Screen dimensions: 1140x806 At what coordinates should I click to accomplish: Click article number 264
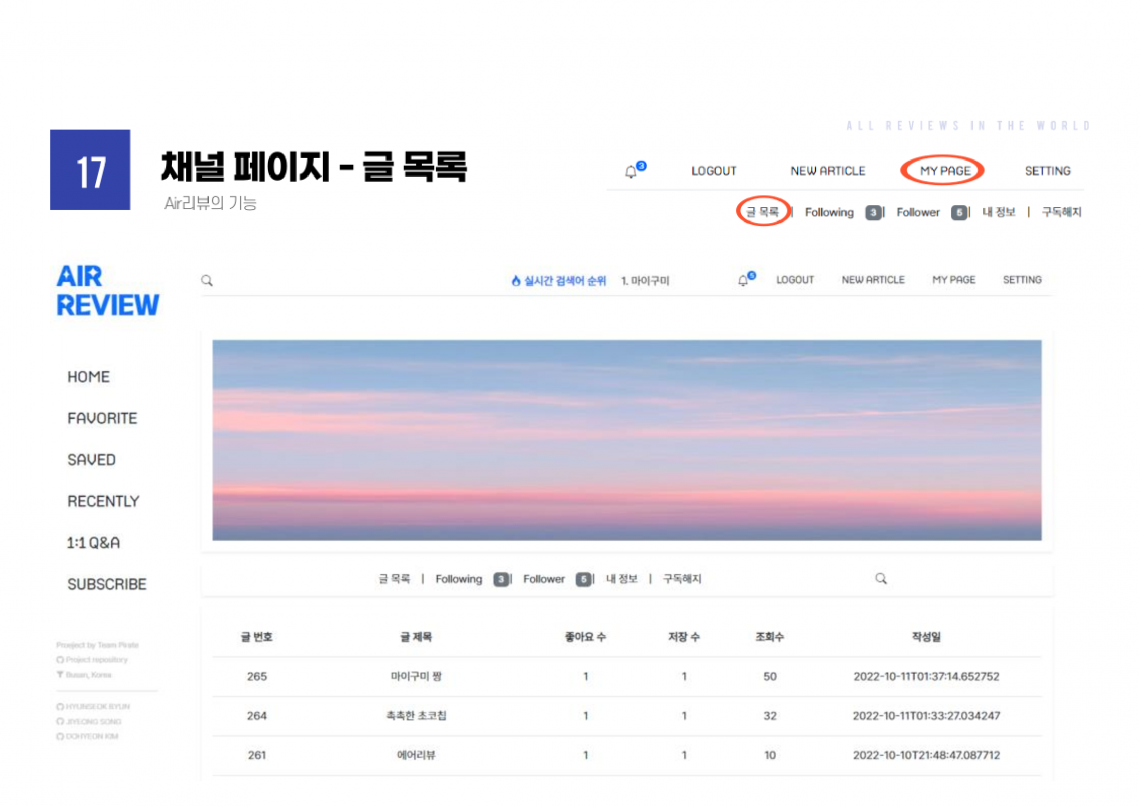coord(257,716)
